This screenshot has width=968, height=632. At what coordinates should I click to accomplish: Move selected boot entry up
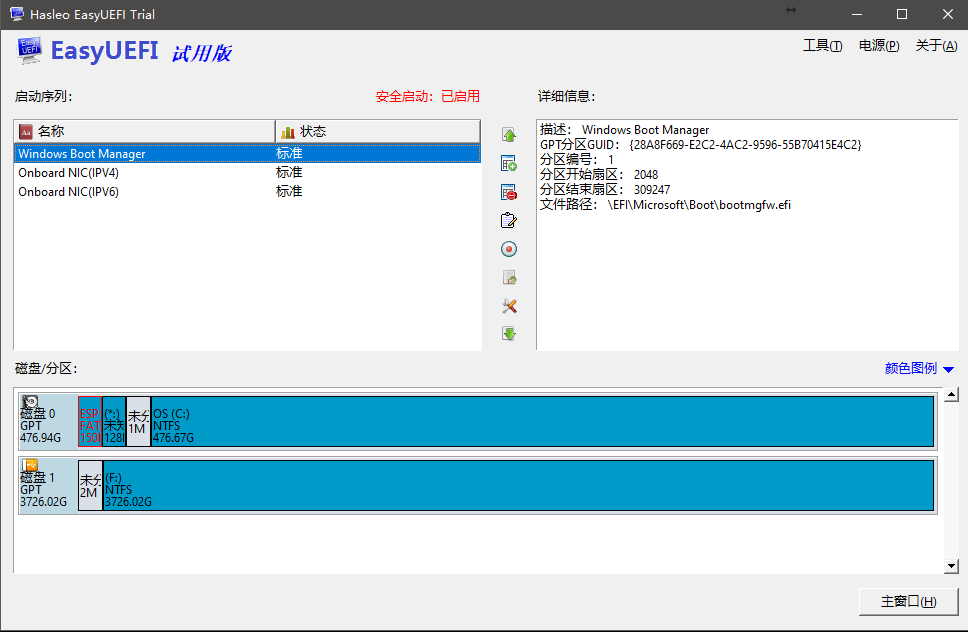509,135
